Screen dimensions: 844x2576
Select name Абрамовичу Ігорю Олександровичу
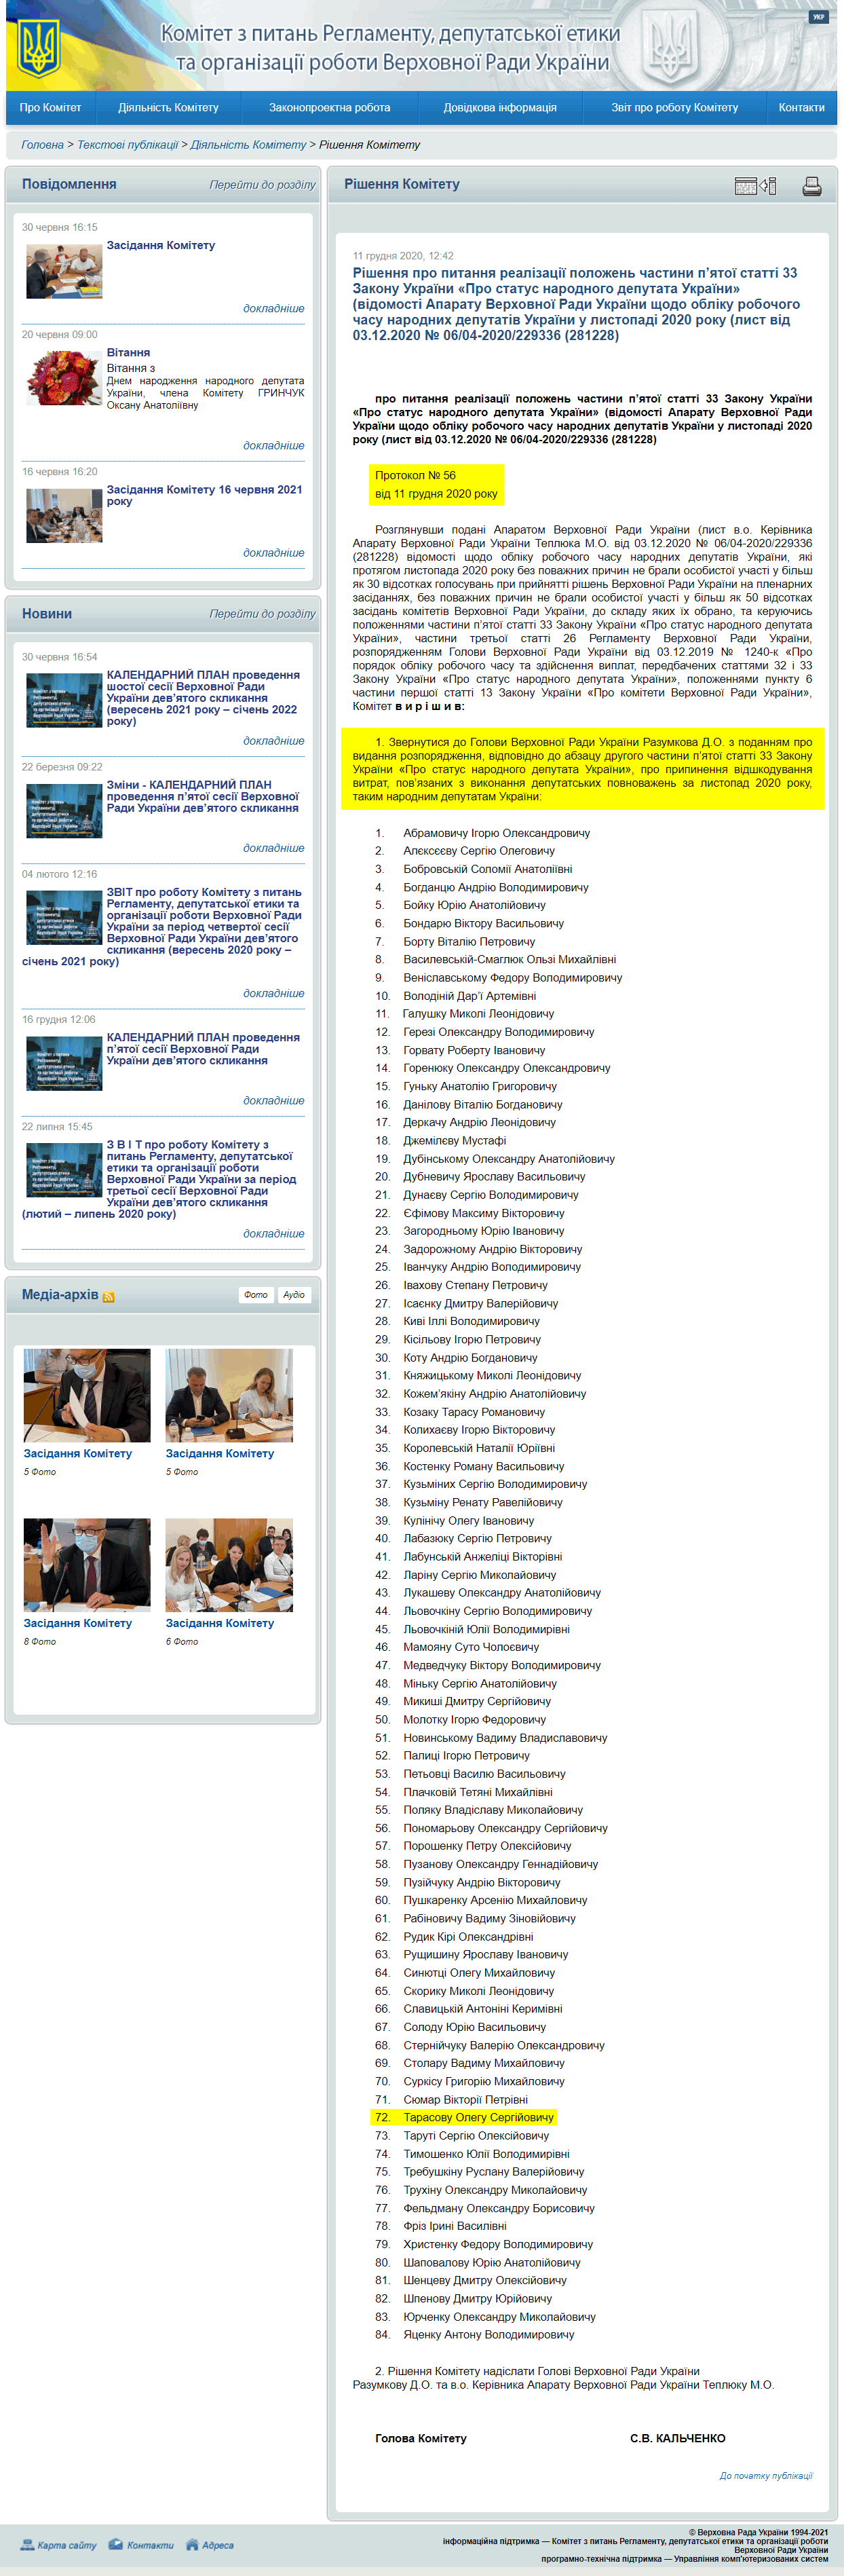[496, 833]
